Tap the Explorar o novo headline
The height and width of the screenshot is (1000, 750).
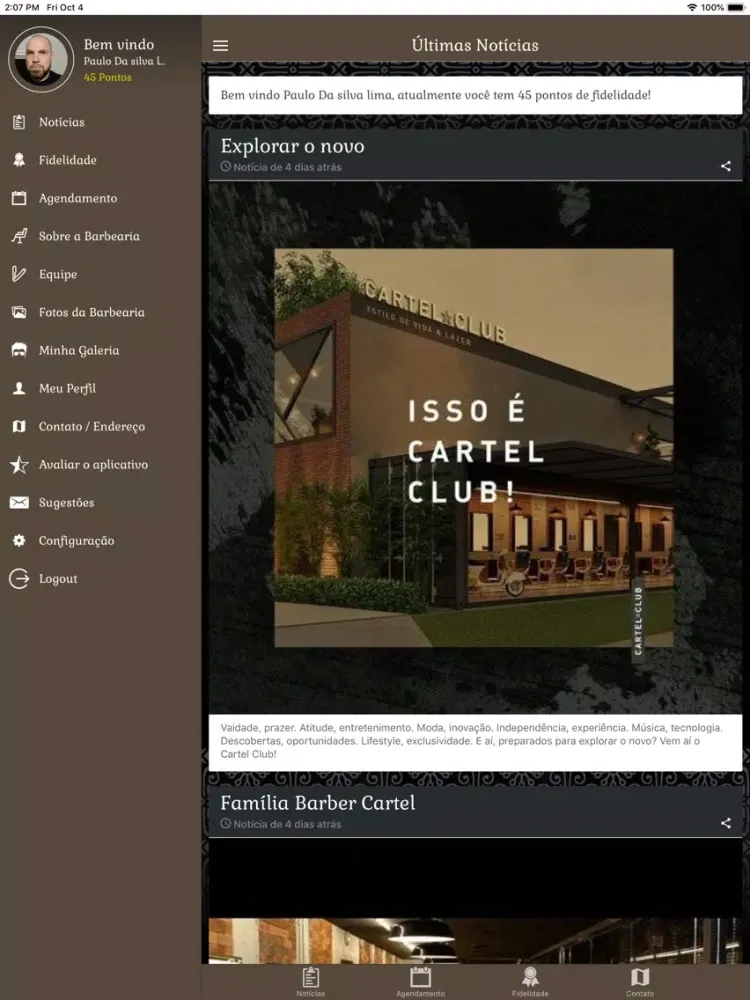click(293, 146)
